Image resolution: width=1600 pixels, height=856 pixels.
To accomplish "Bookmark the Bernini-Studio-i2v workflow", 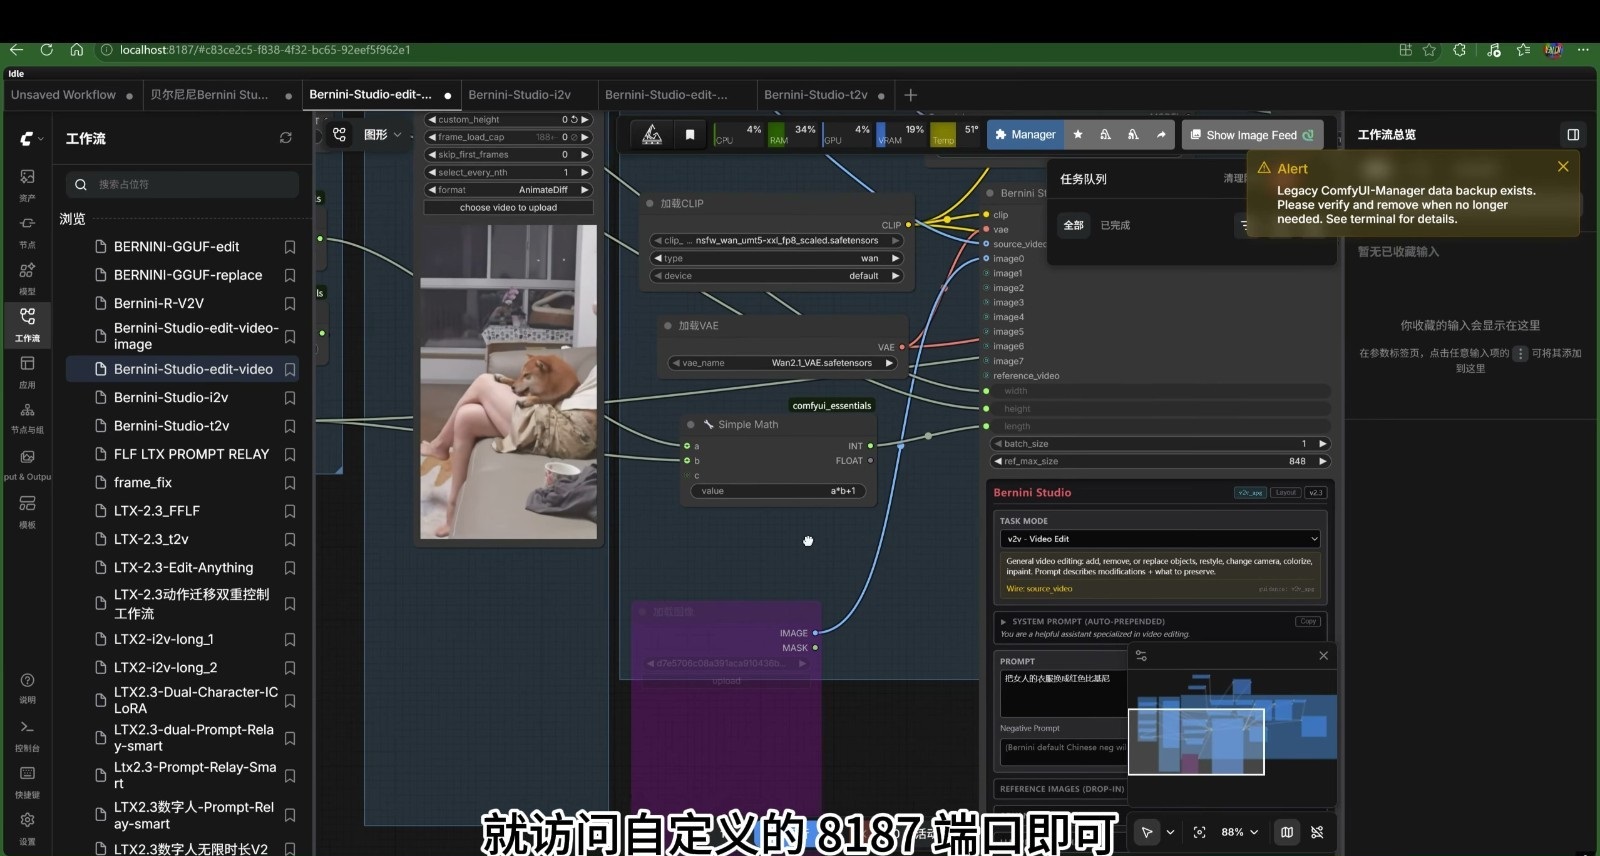I will pos(290,398).
